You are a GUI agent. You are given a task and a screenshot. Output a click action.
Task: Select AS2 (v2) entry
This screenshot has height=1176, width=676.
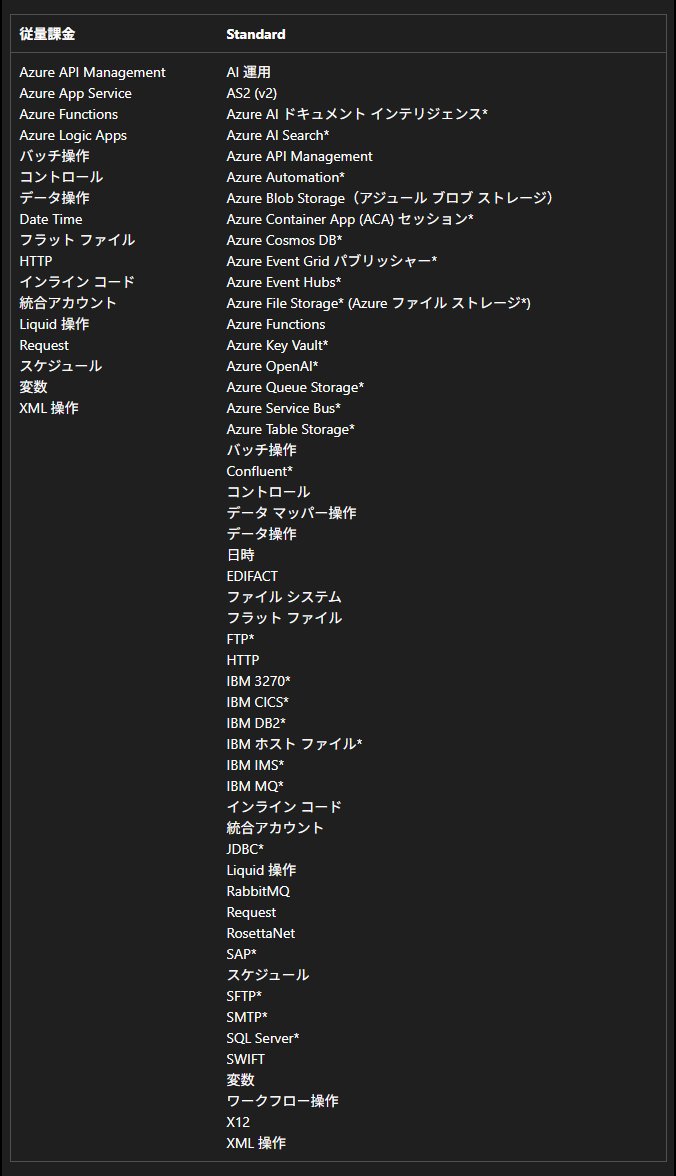pyautogui.click(x=251, y=93)
